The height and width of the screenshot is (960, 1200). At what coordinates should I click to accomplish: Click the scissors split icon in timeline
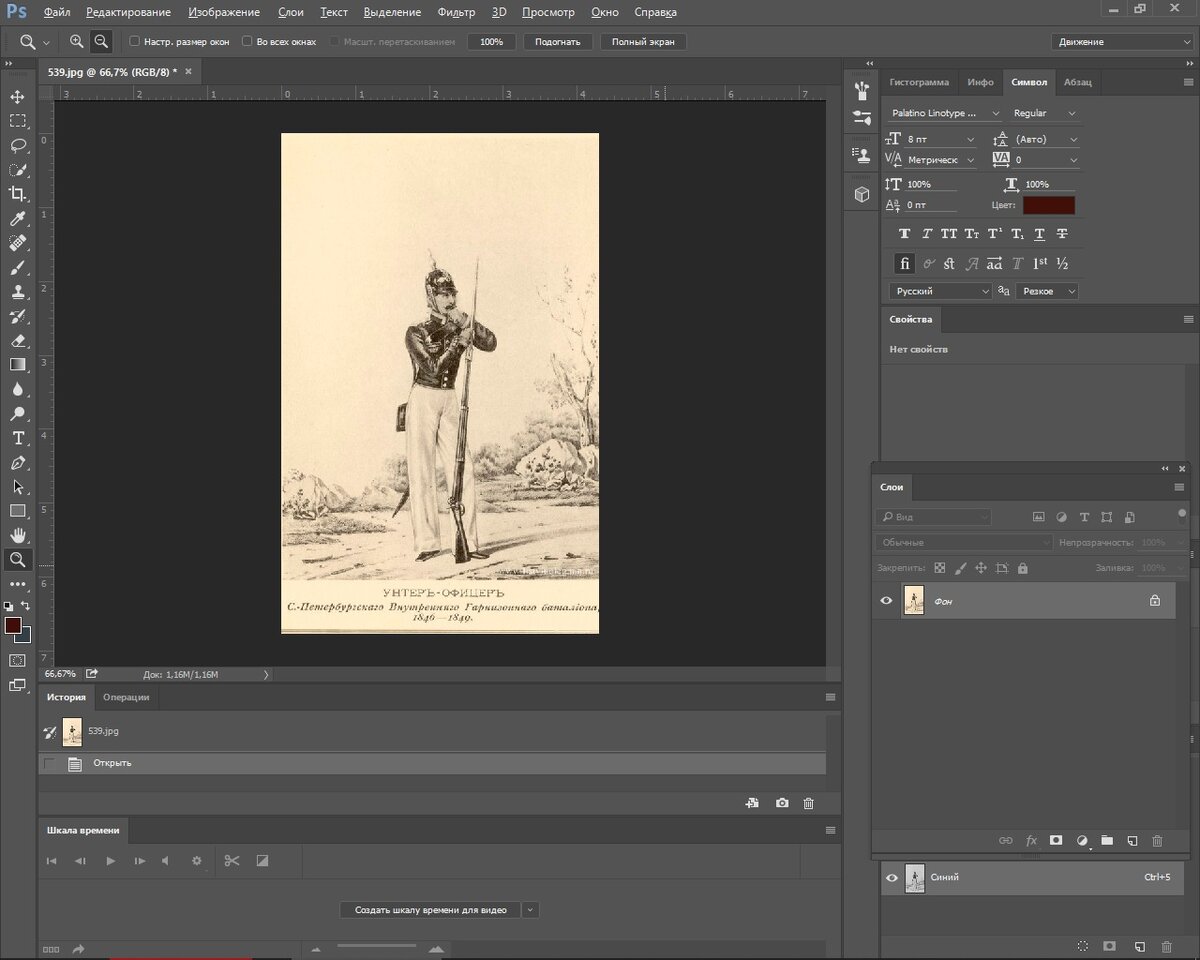click(x=232, y=860)
